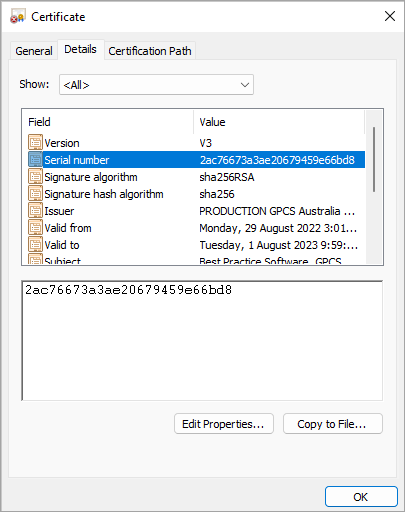Click the Signature hash algorithm field icon

click(x=35, y=194)
